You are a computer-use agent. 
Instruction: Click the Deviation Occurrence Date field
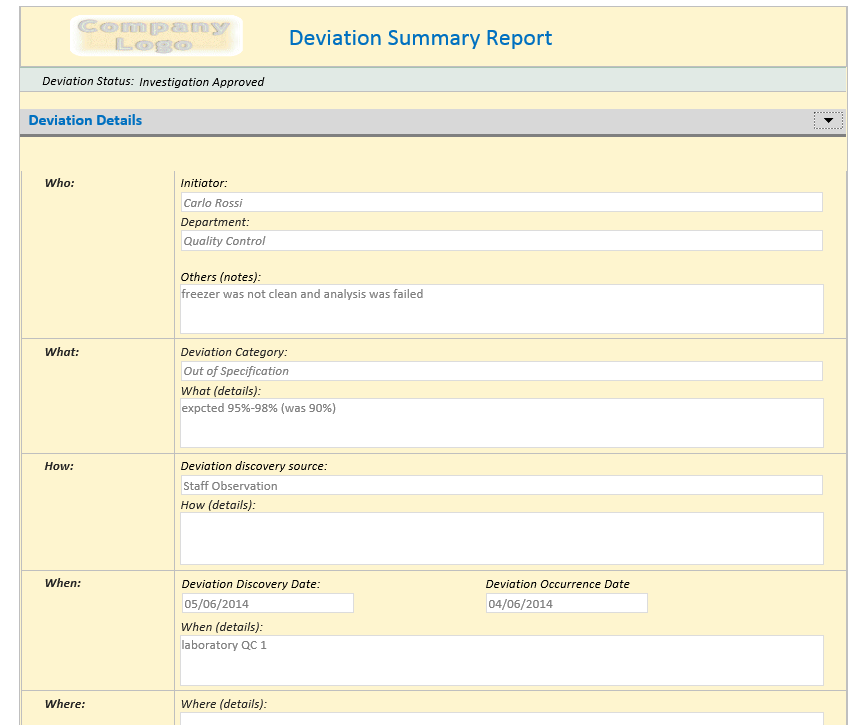[x=567, y=603]
